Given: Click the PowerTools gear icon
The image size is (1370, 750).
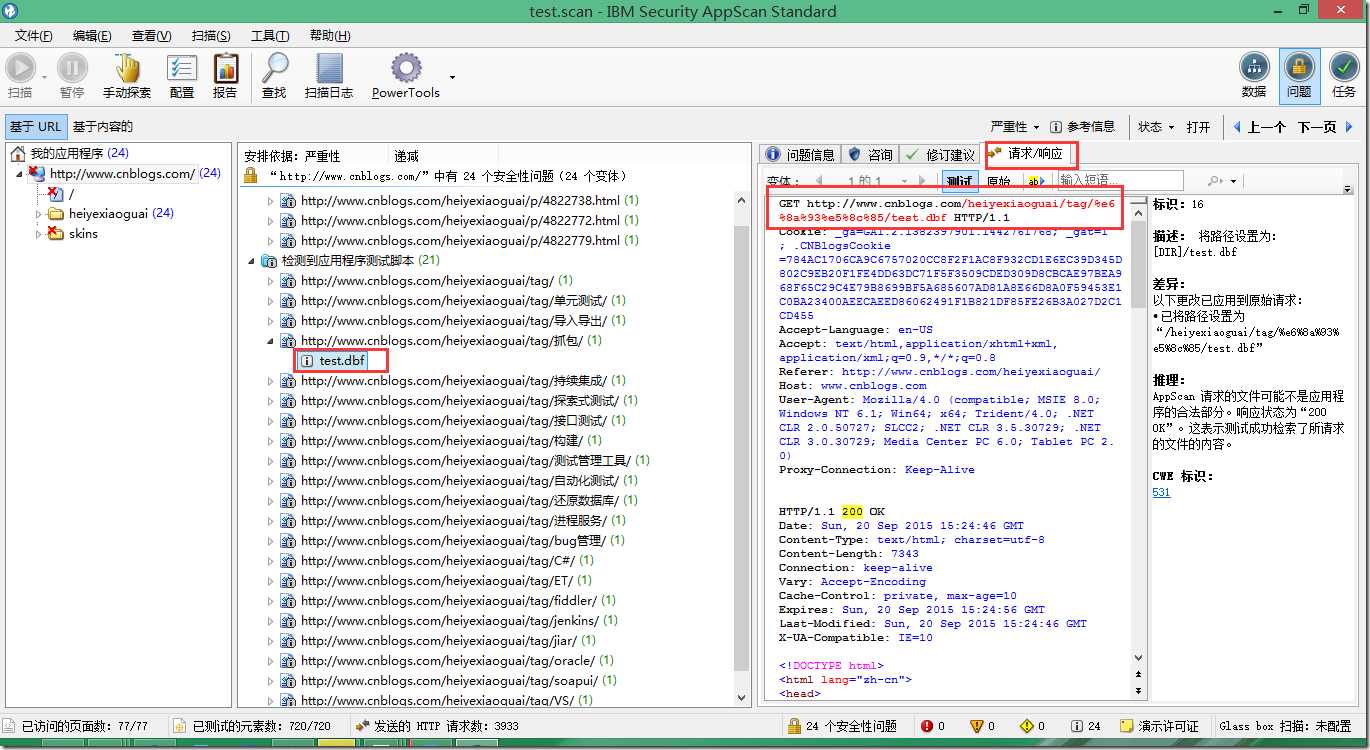Looking at the screenshot, I should point(406,68).
